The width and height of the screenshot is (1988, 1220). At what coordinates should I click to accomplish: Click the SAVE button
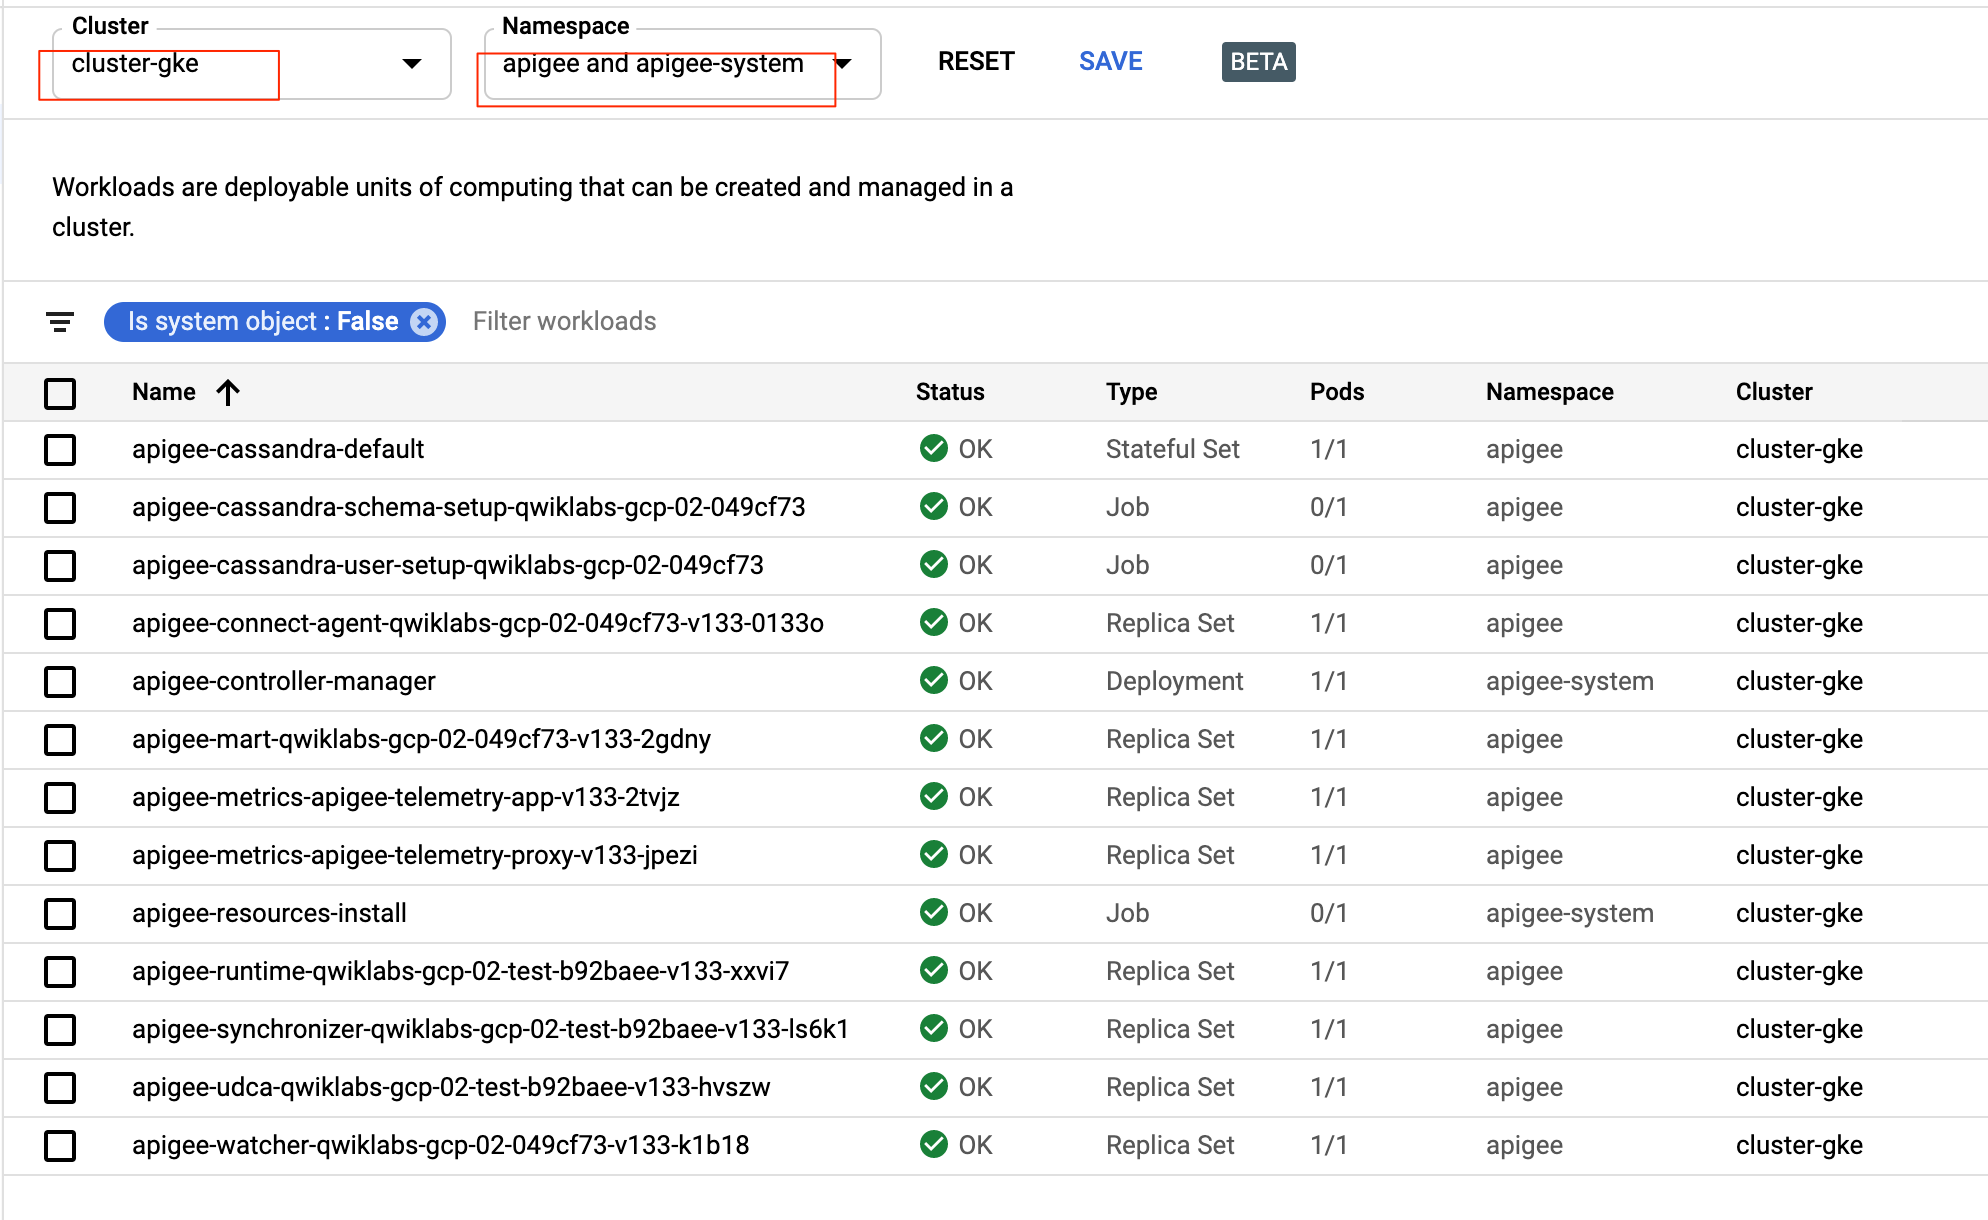(1111, 62)
